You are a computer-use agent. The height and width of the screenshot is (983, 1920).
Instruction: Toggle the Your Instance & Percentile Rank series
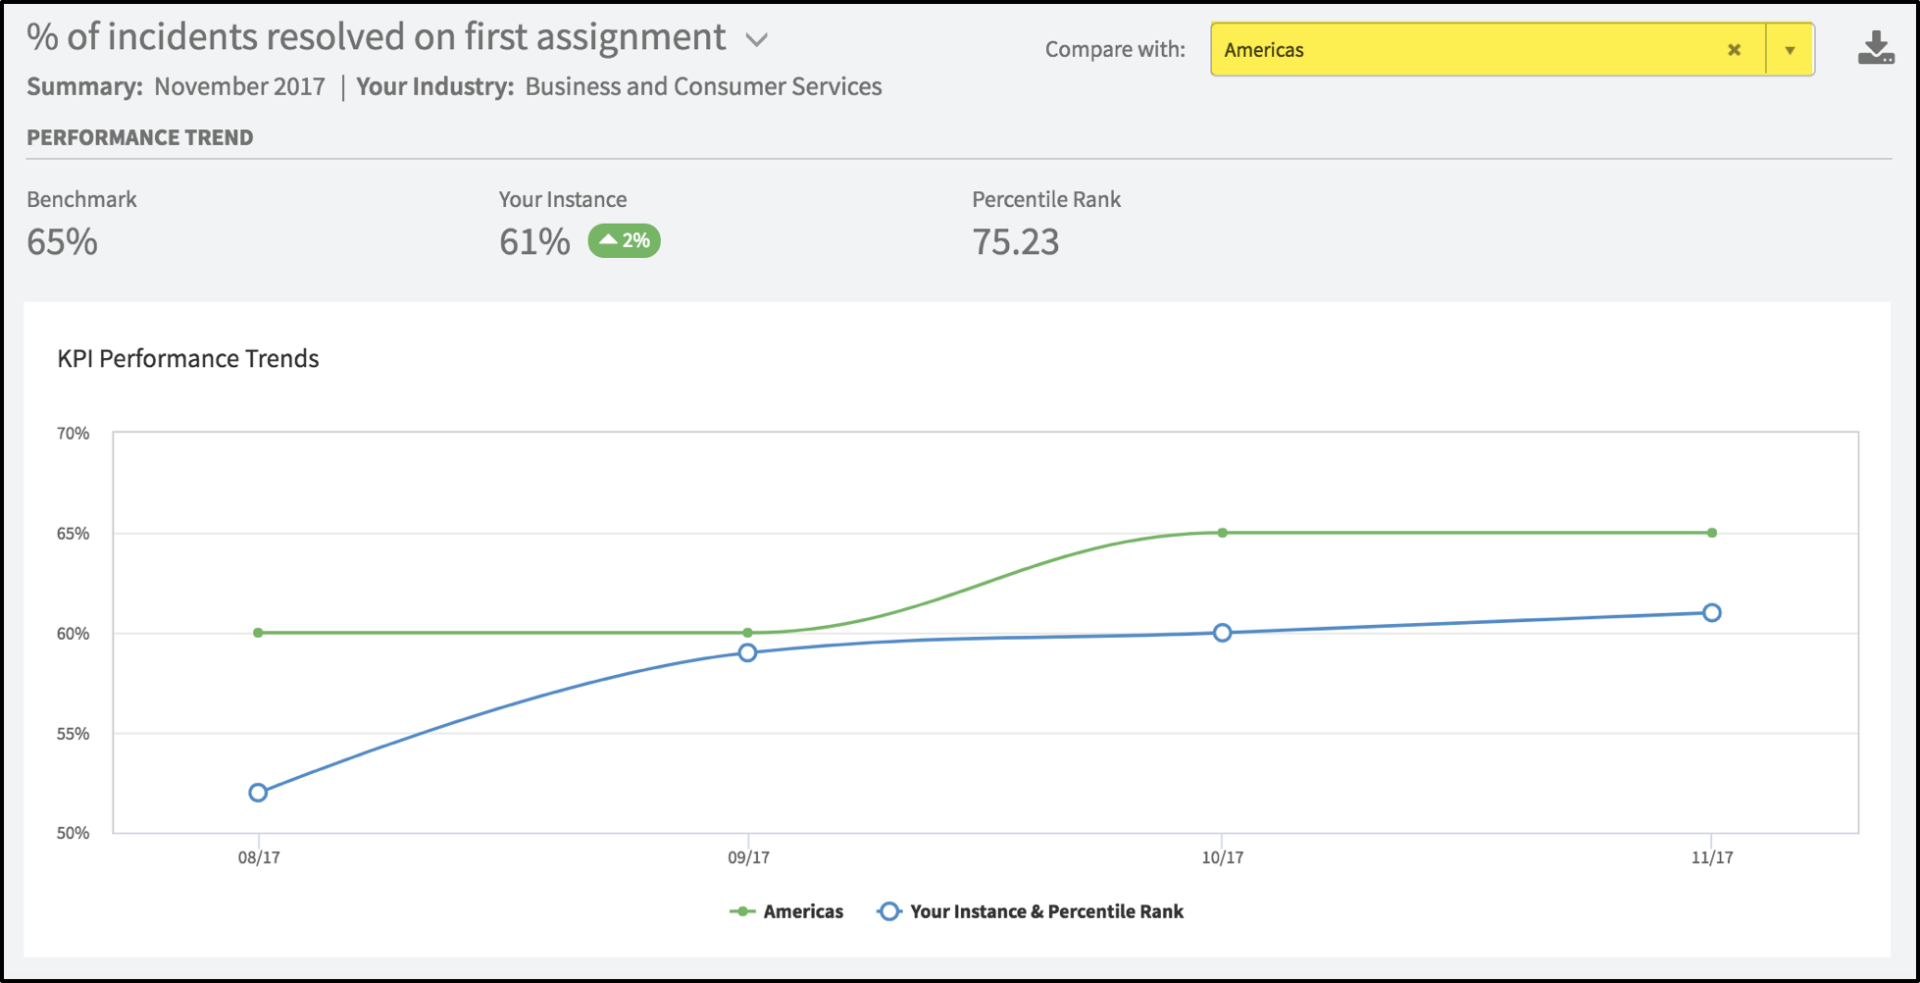(1047, 911)
